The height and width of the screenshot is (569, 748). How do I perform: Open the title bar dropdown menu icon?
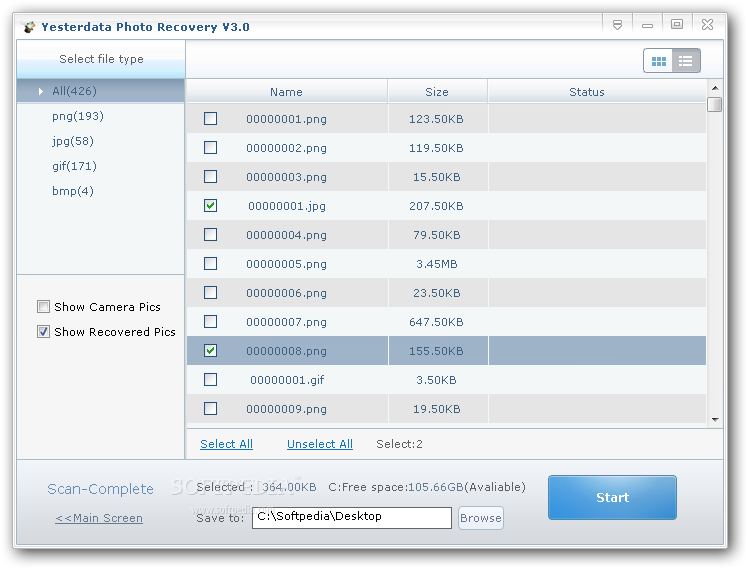pyautogui.click(x=617, y=25)
